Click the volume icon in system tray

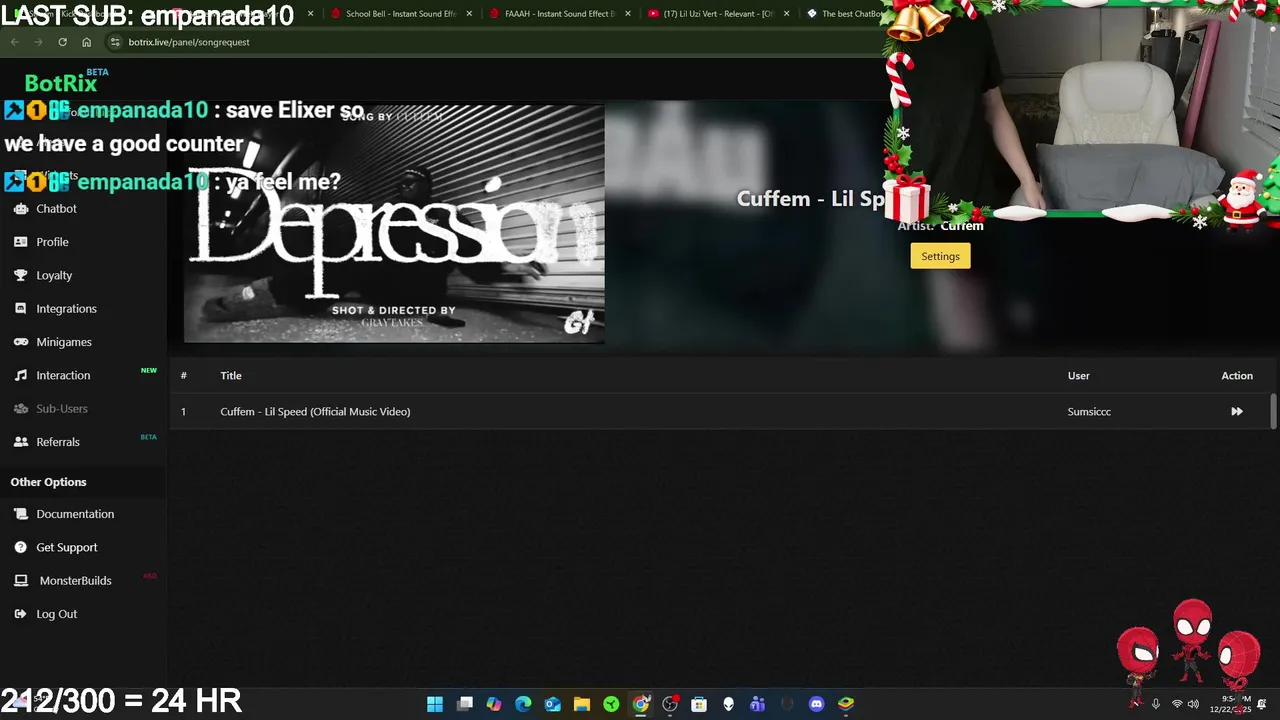[1193, 704]
